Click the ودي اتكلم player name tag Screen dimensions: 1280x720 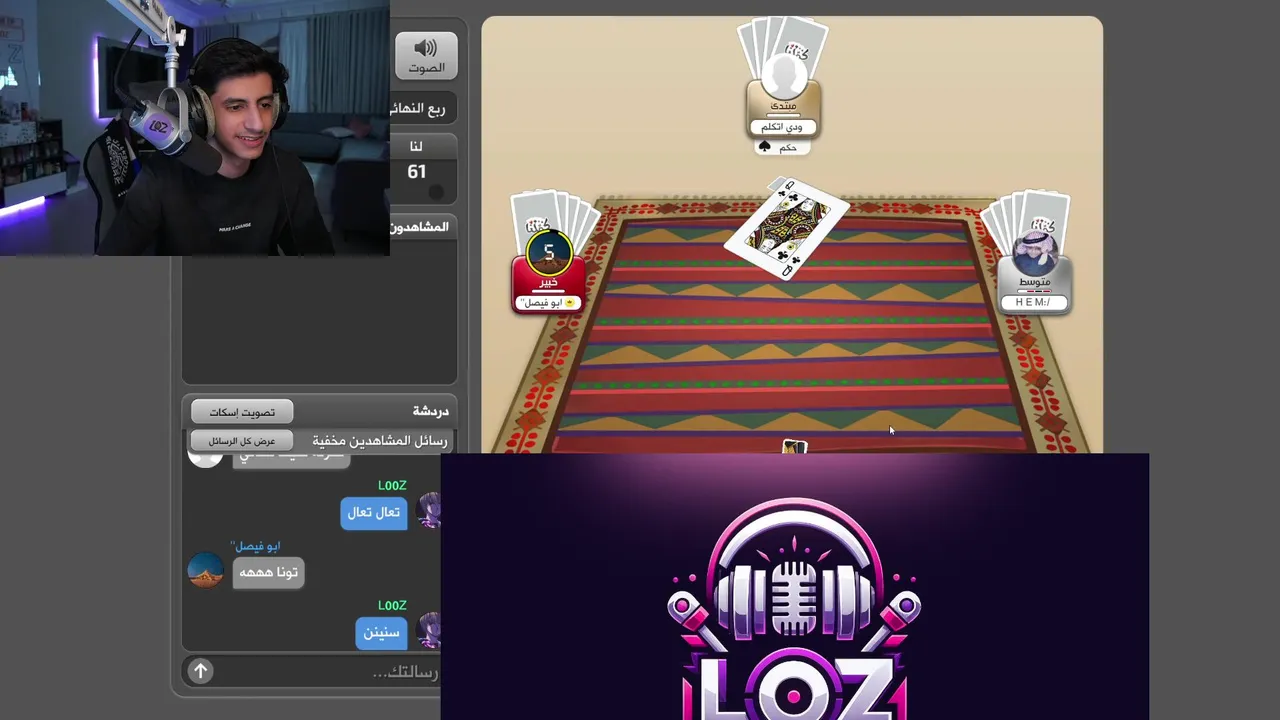point(783,127)
